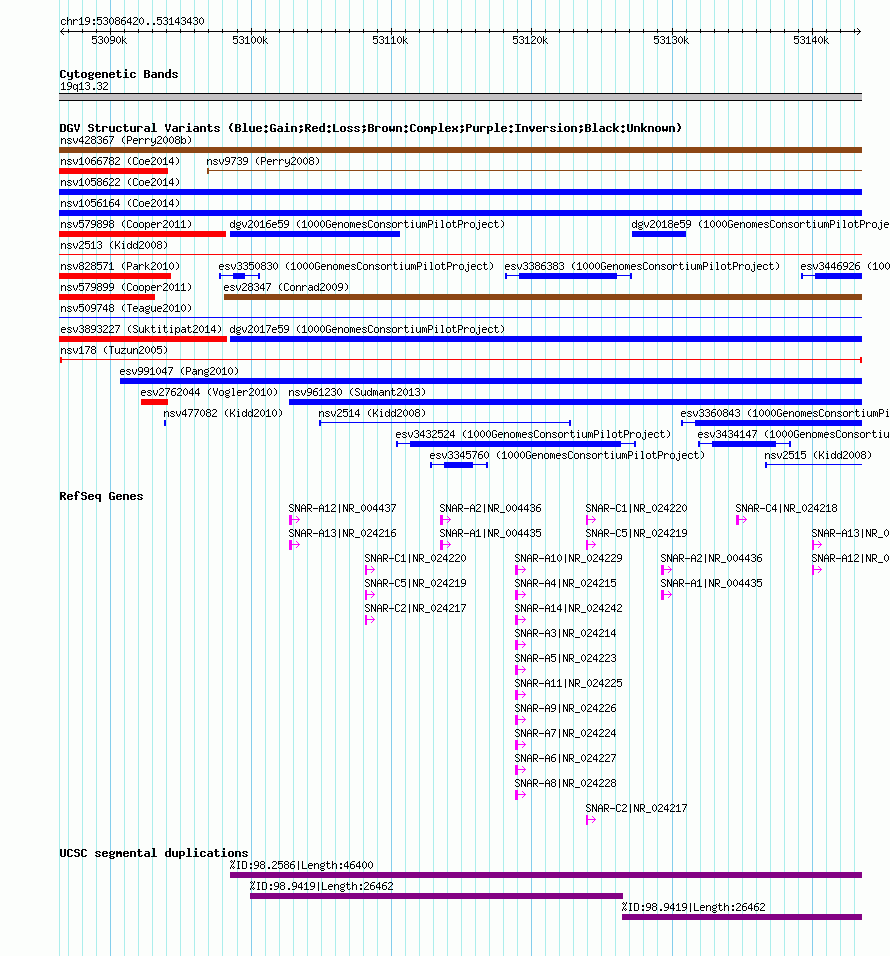Open the Cytogenetic Bands track title
This screenshot has width=890, height=956.
tap(119, 74)
